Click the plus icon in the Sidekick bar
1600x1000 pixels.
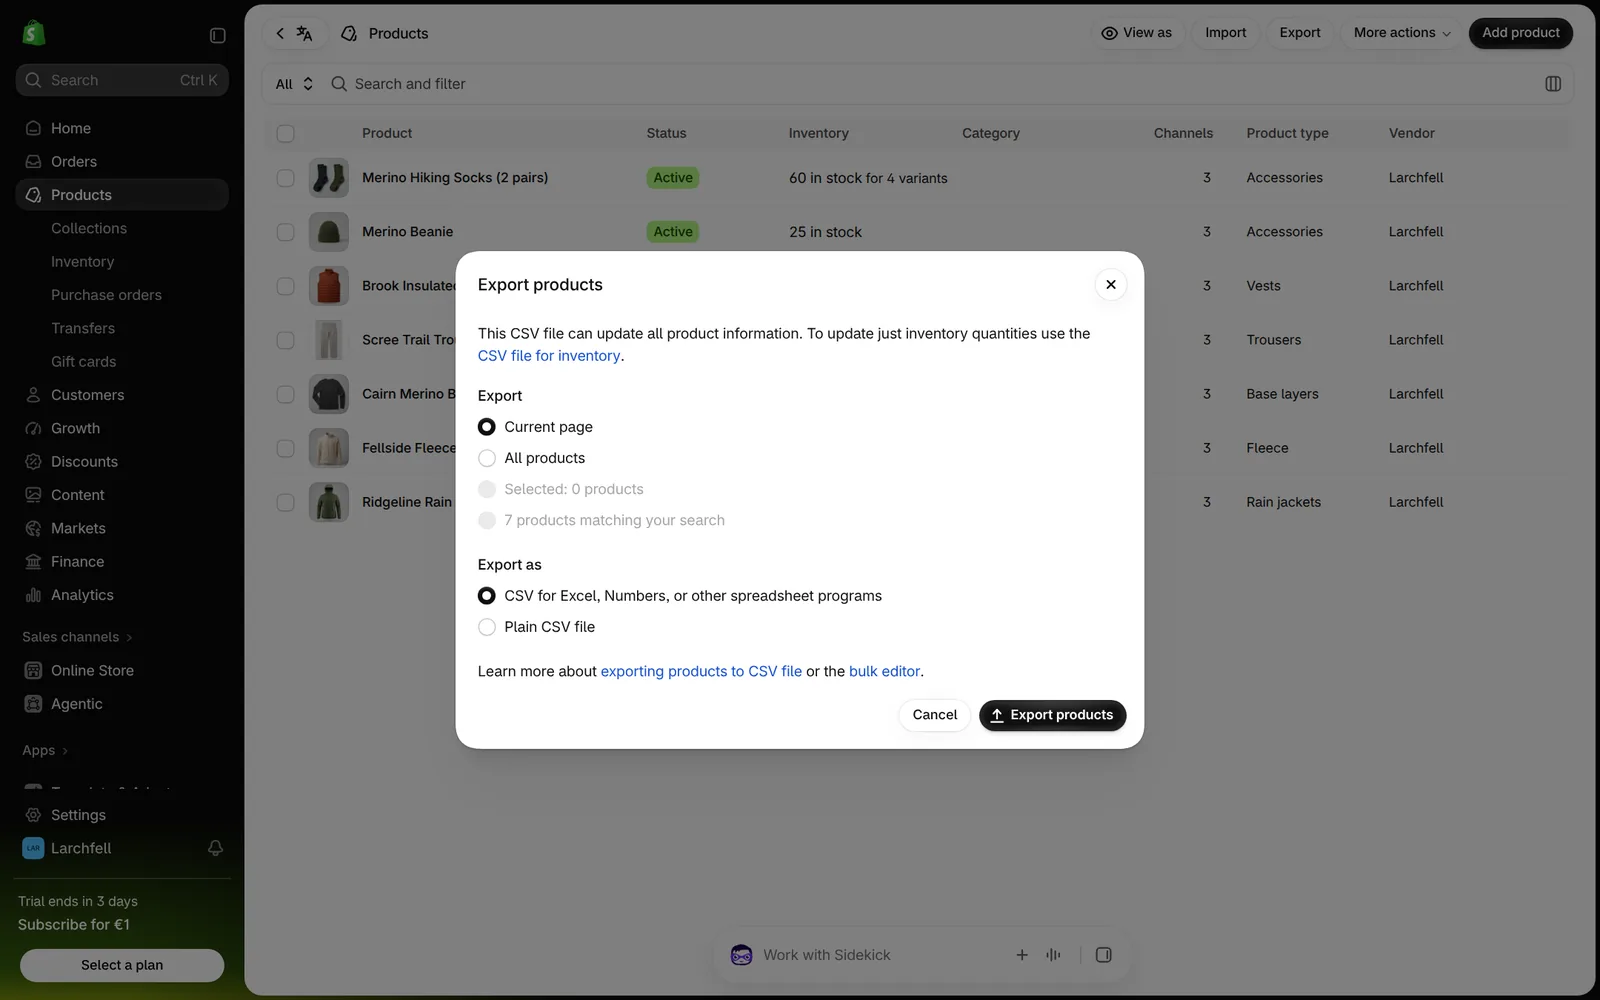[x=1022, y=955]
